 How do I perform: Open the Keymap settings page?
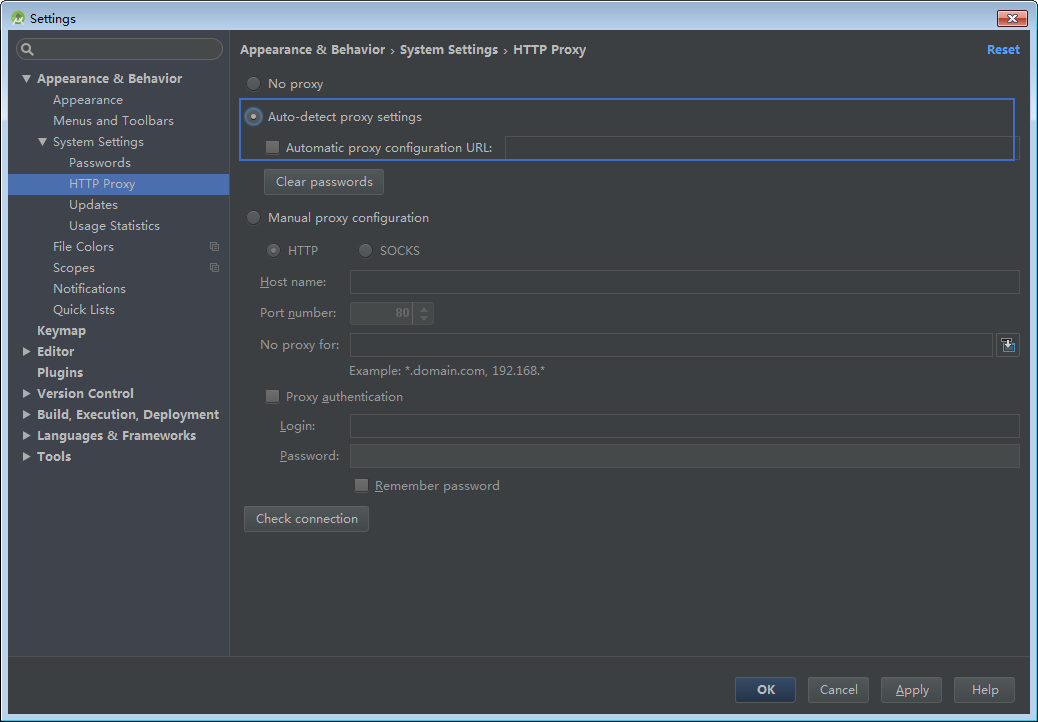click(61, 331)
